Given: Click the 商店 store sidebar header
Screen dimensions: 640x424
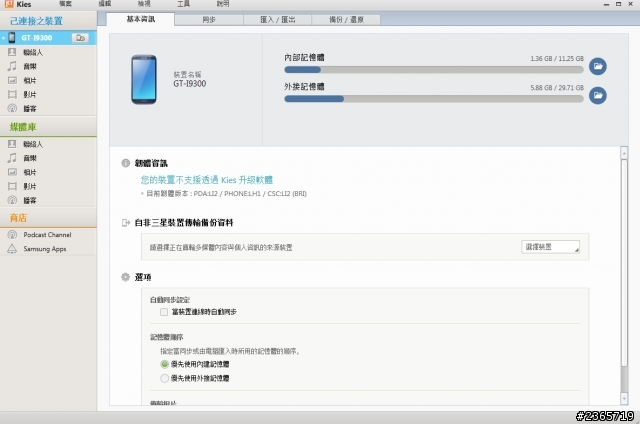Looking at the screenshot, I should (x=18, y=218).
